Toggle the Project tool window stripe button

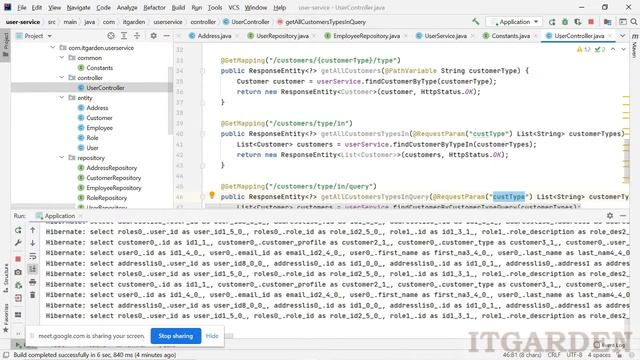pyautogui.click(x=6, y=45)
